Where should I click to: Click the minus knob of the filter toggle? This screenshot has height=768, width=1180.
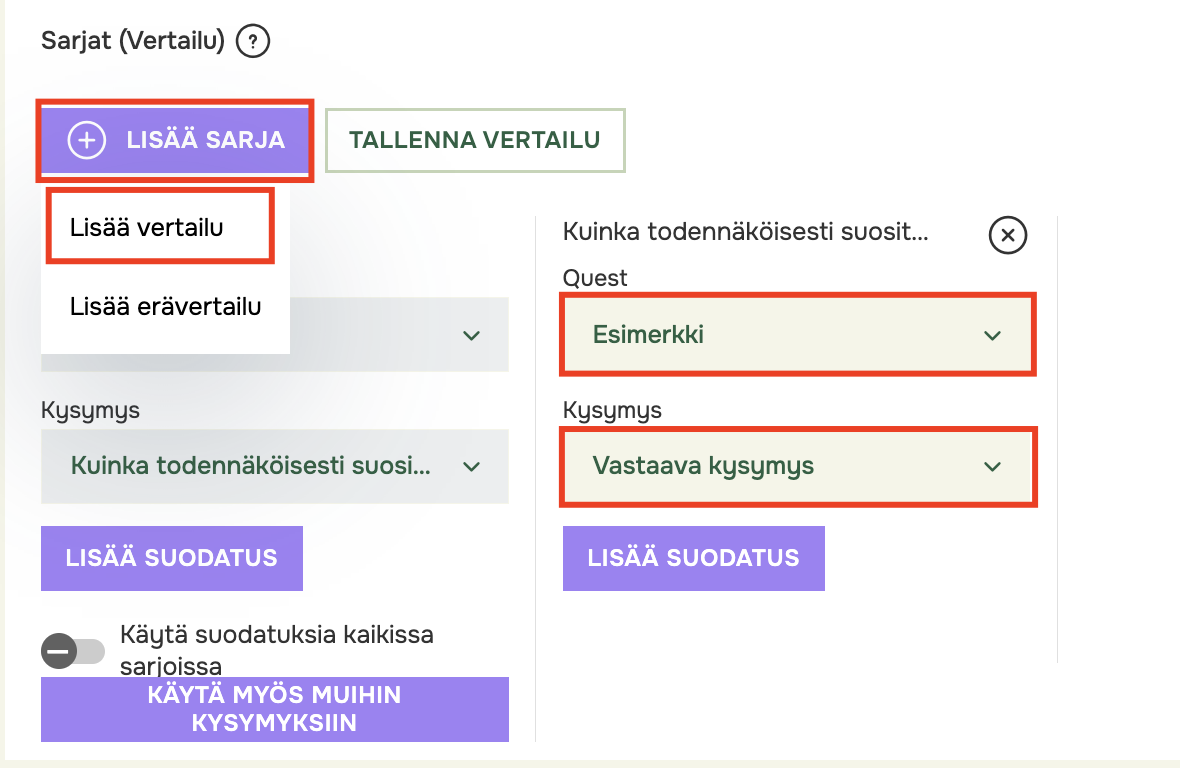pyautogui.click(x=59, y=651)
